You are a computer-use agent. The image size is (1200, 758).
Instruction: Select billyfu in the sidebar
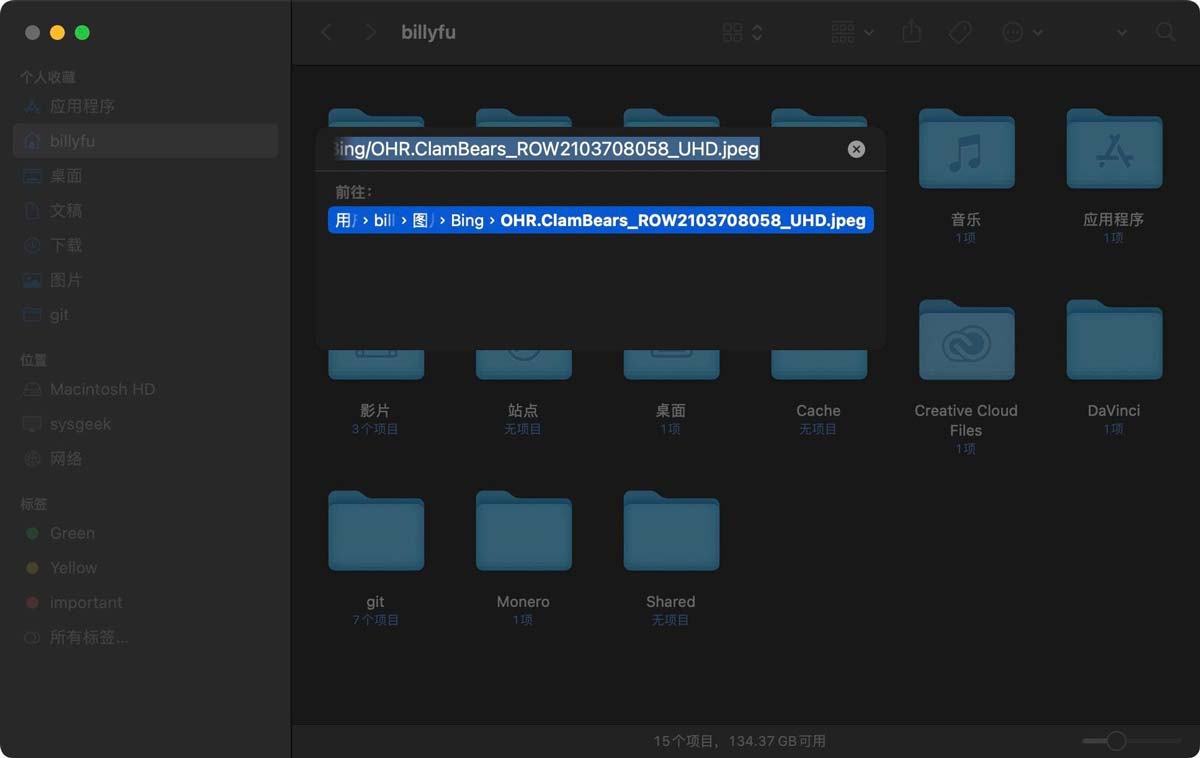[x=145, y=141]
